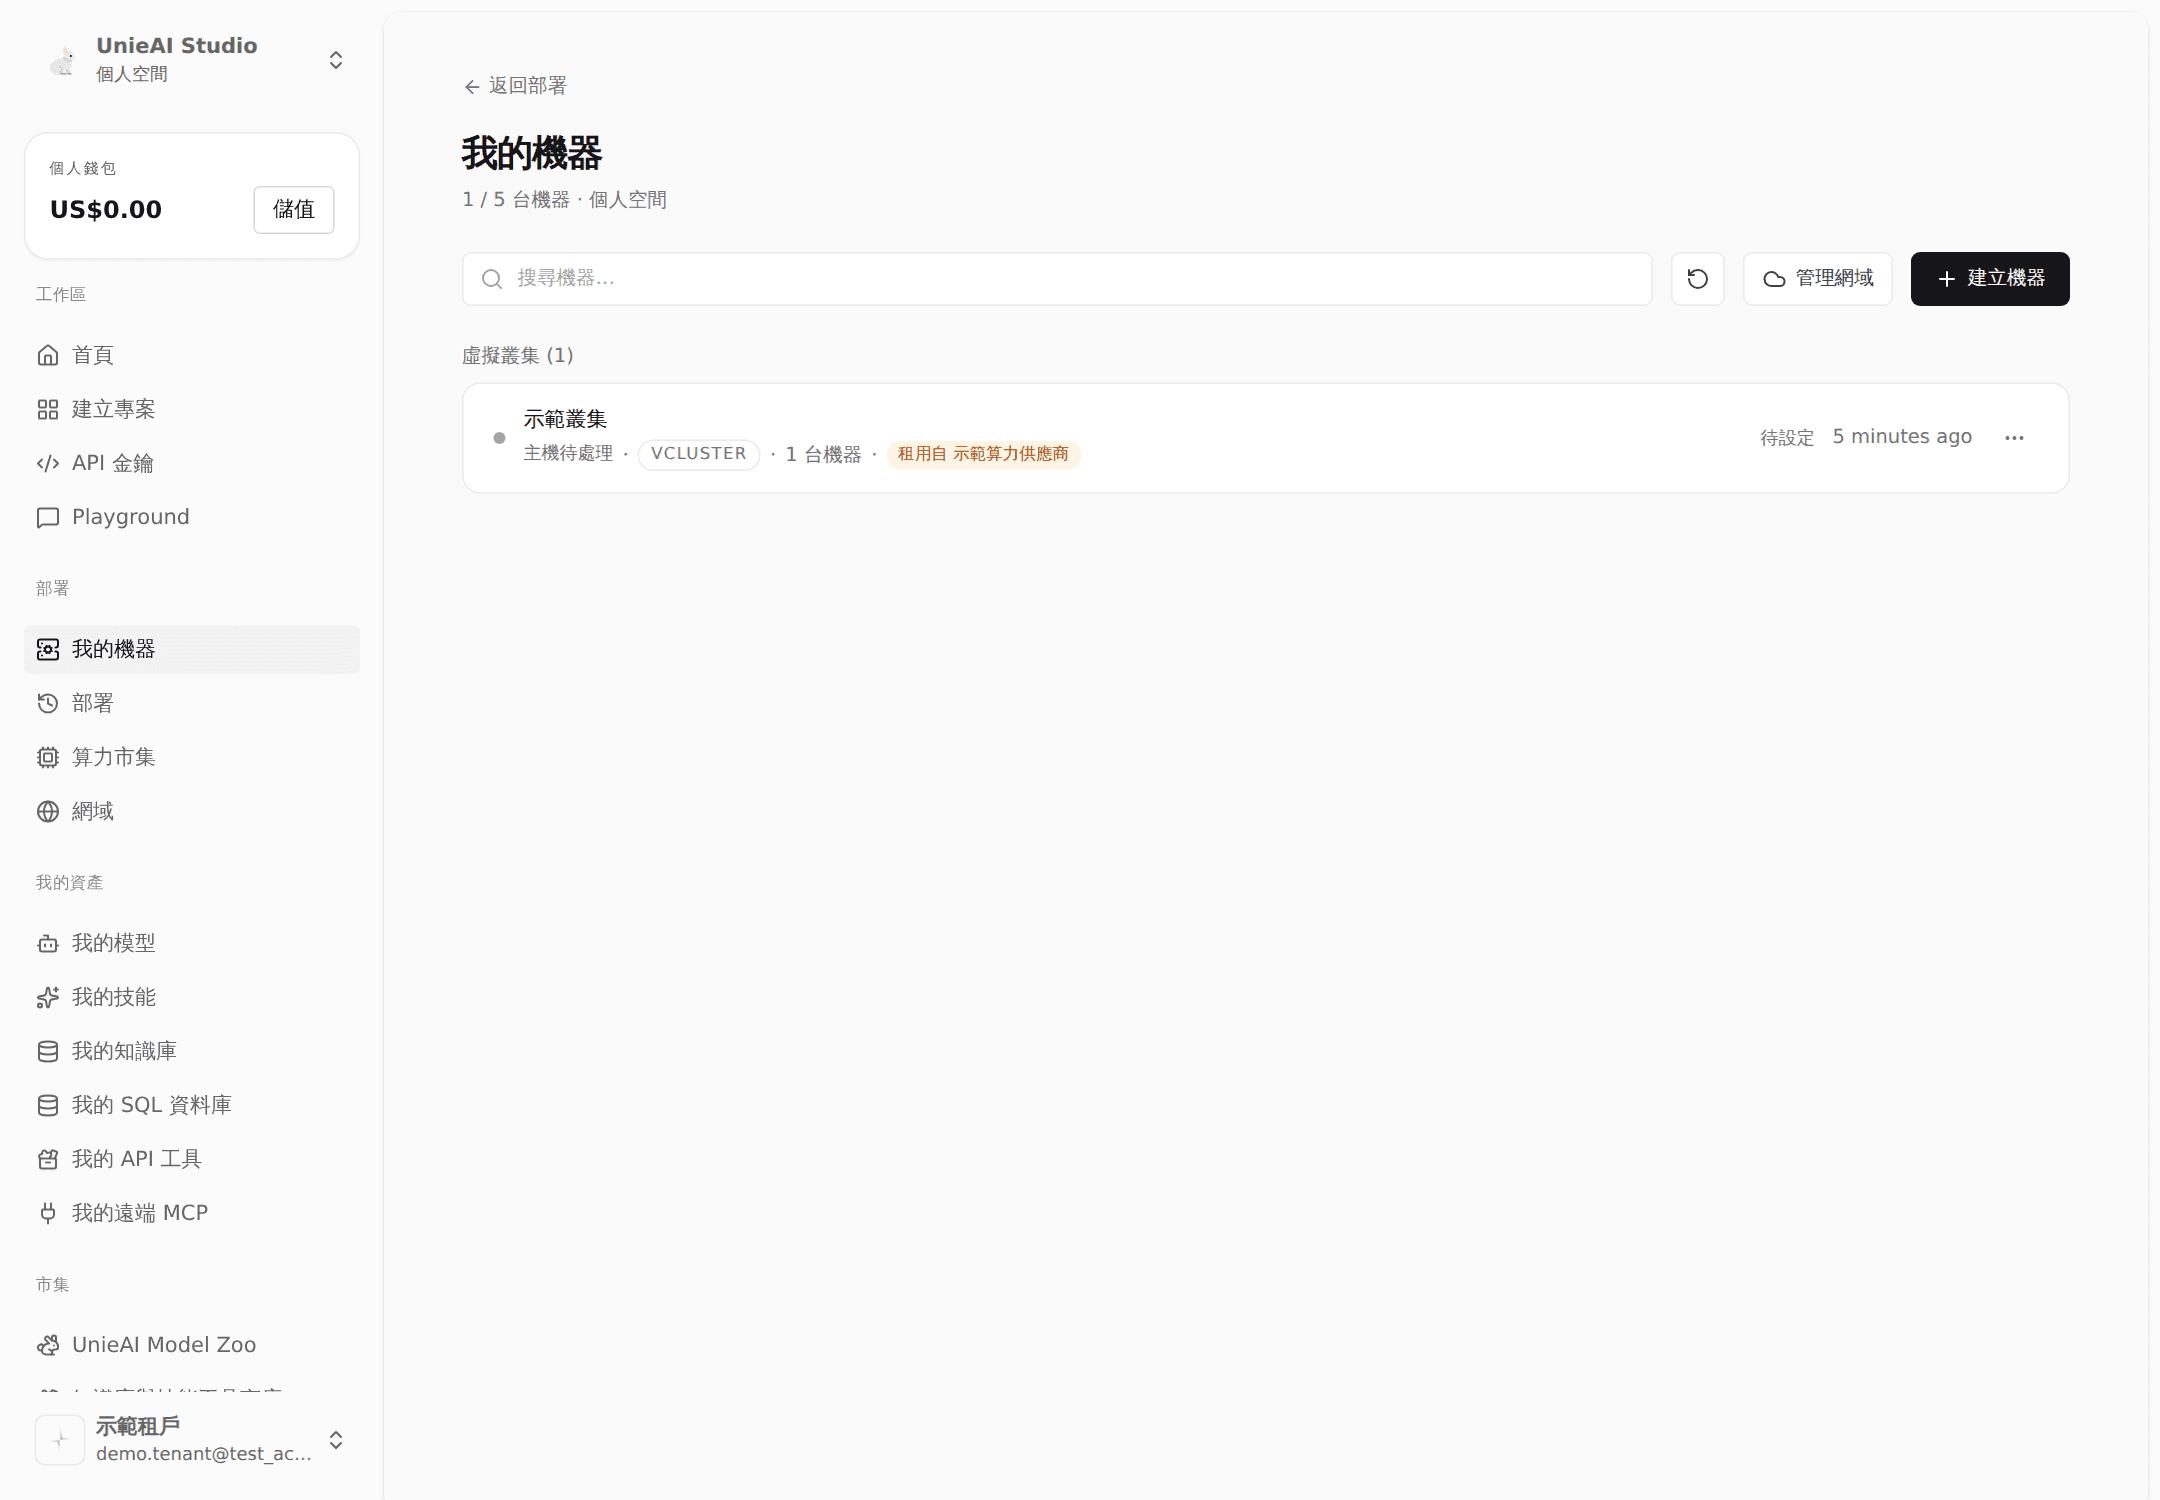Click the robot icon beside 我的模型
Viewport: 2160px width, 1500px height.
[48, 943]
